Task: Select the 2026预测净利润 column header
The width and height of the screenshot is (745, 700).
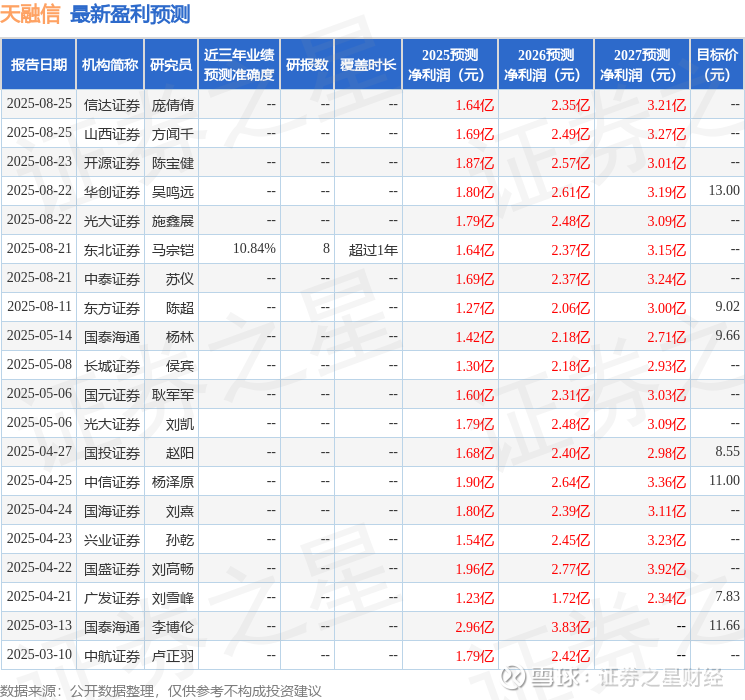Action: [x=545, y=64]
